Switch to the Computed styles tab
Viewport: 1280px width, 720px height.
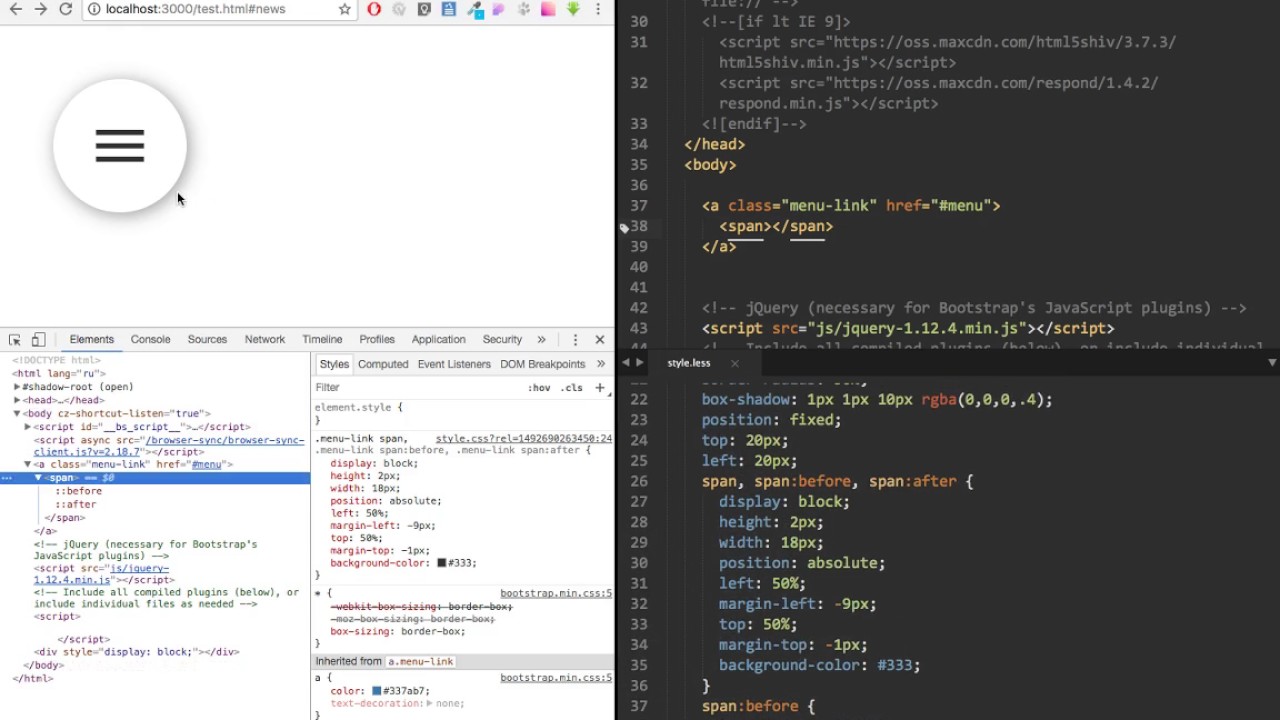click(x=383, y=364)
